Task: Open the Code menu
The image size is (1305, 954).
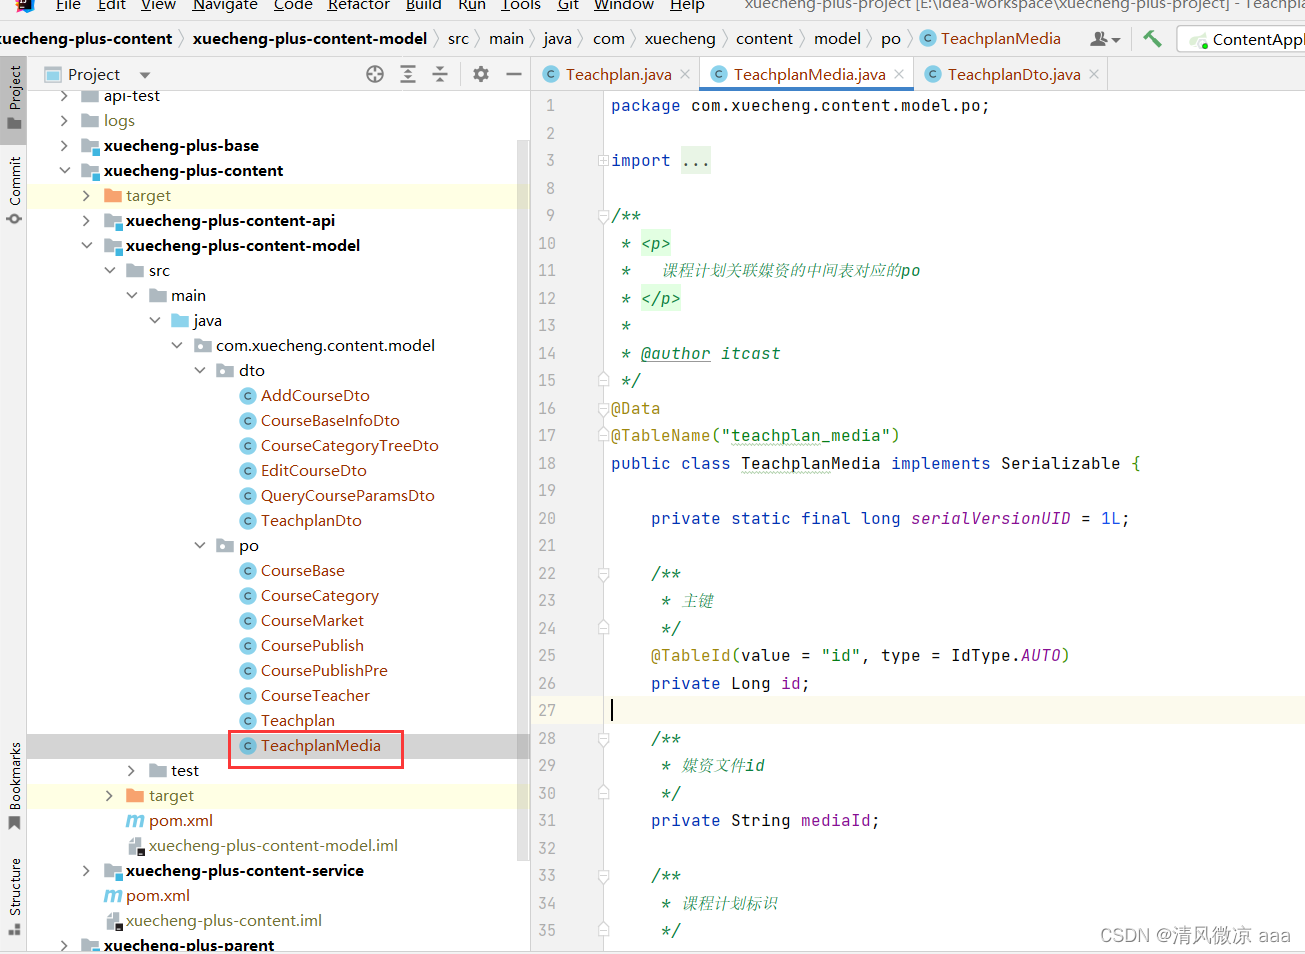Action: click(293, 5)
